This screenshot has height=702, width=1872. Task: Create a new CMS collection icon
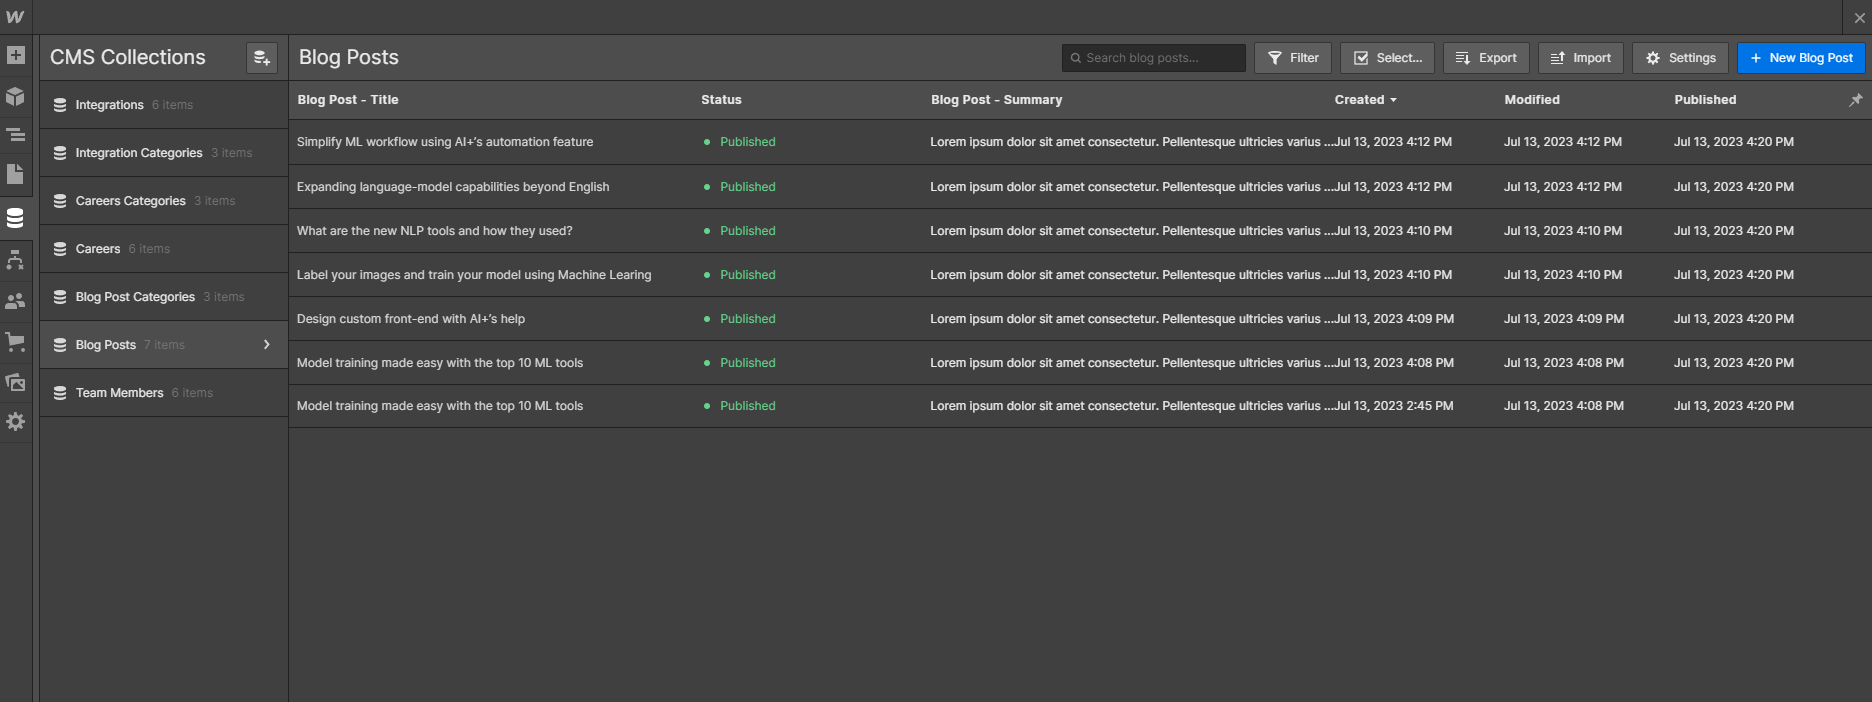click(262, 58)
